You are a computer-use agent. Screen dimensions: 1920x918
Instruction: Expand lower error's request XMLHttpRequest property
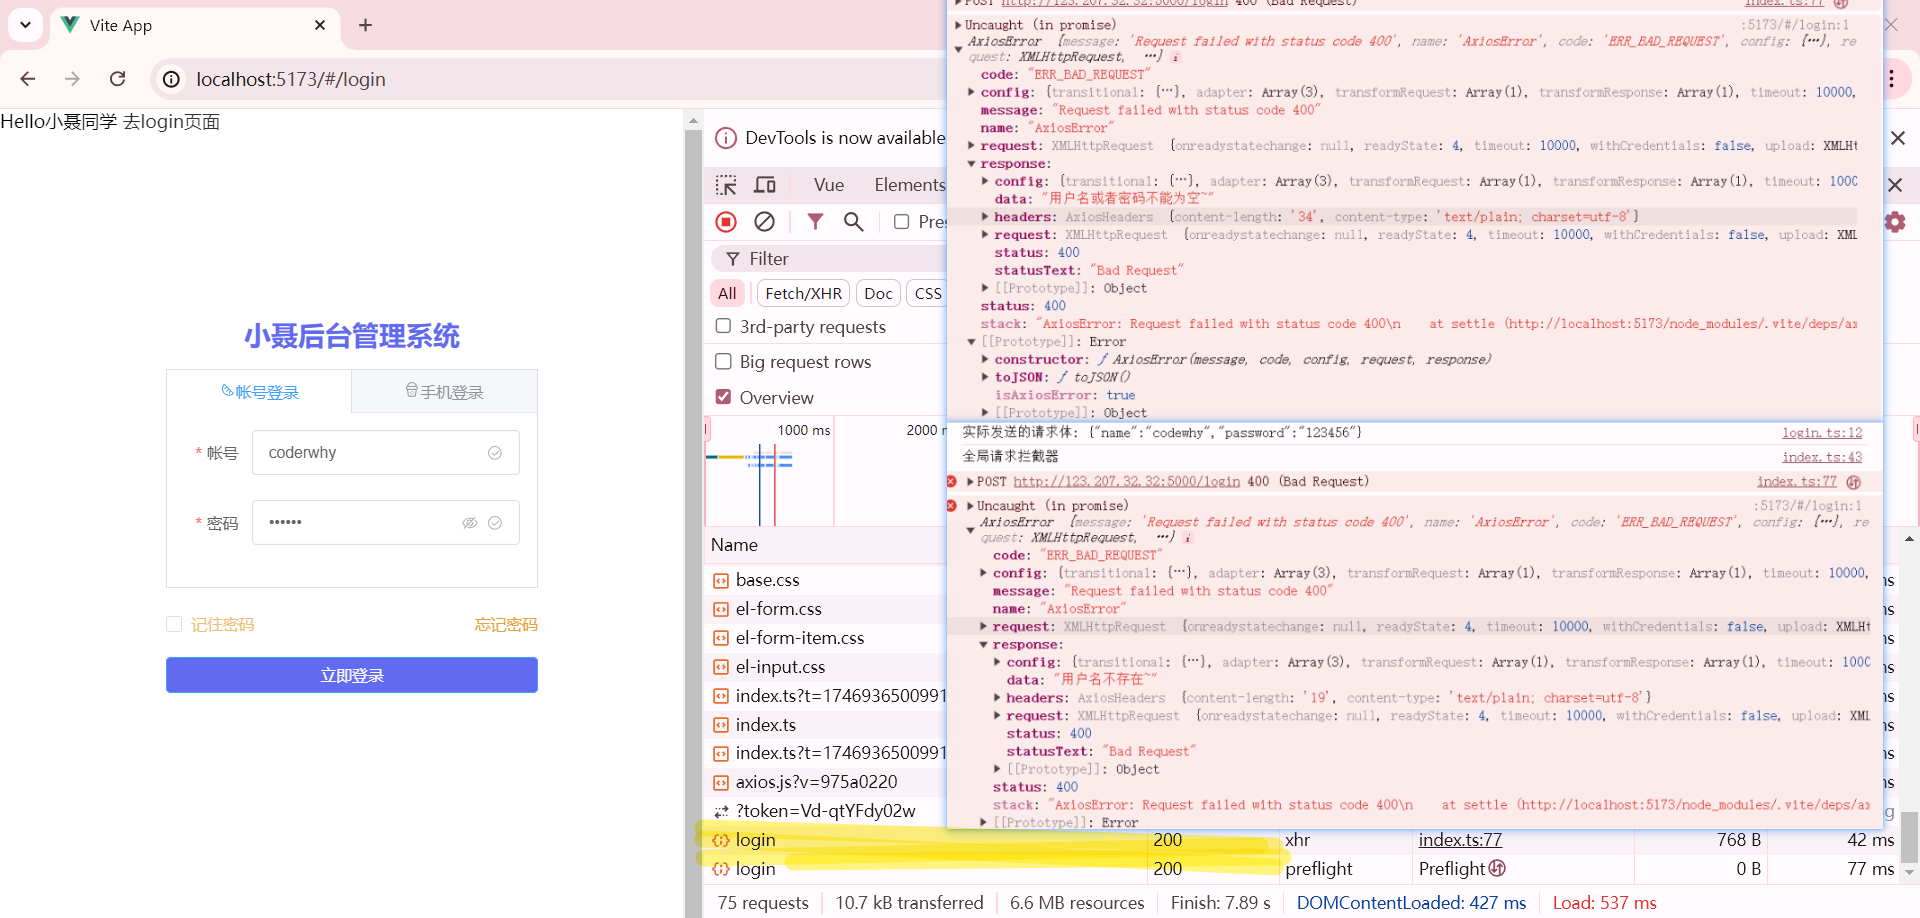coord(983,627)
